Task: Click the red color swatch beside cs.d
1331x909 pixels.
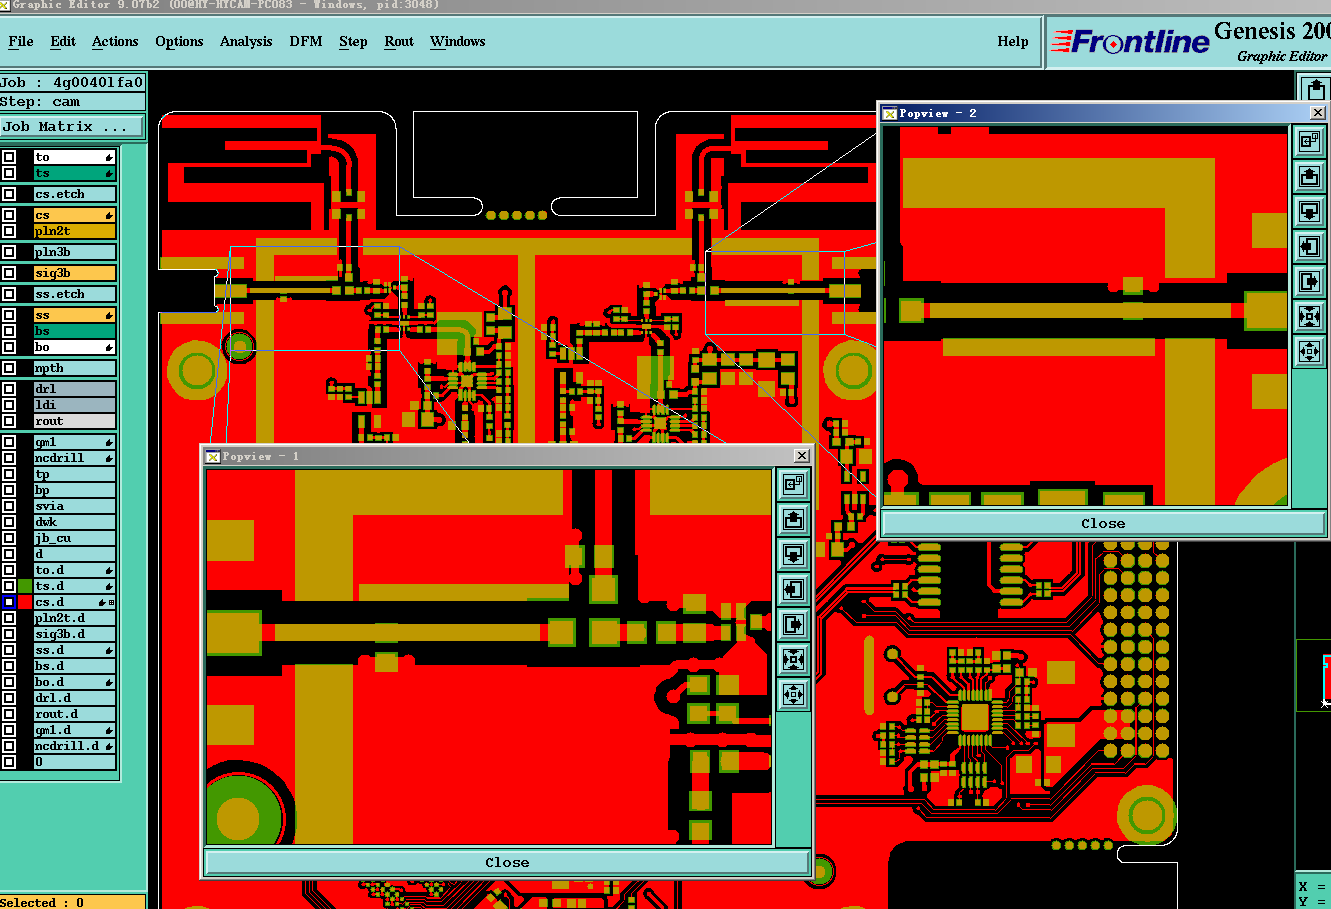Action: pyautogui.click(x=25, y=602)
